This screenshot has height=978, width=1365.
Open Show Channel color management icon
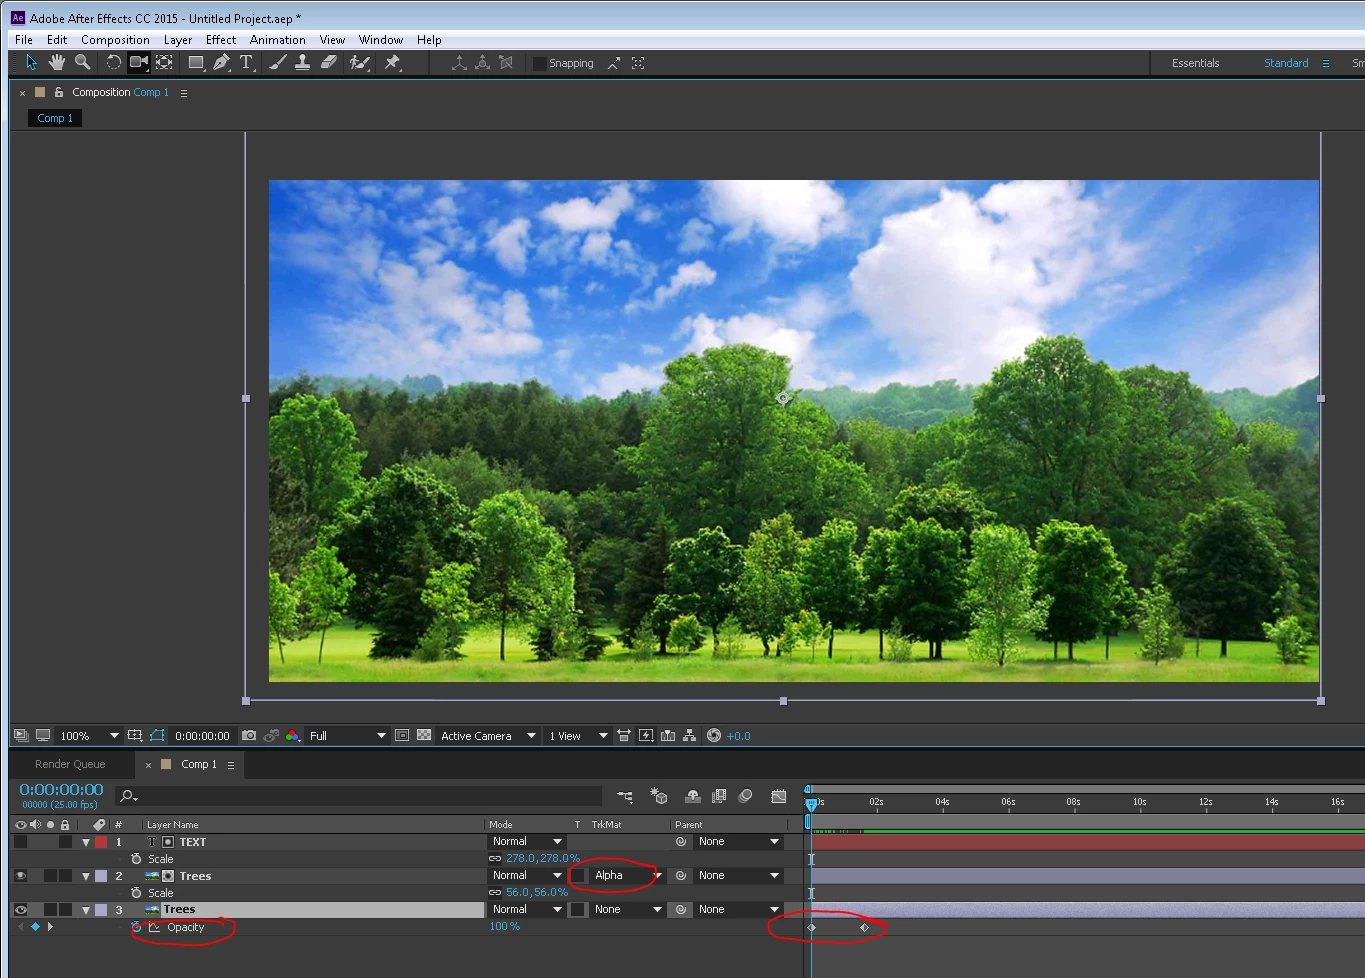tap(292, 735)
